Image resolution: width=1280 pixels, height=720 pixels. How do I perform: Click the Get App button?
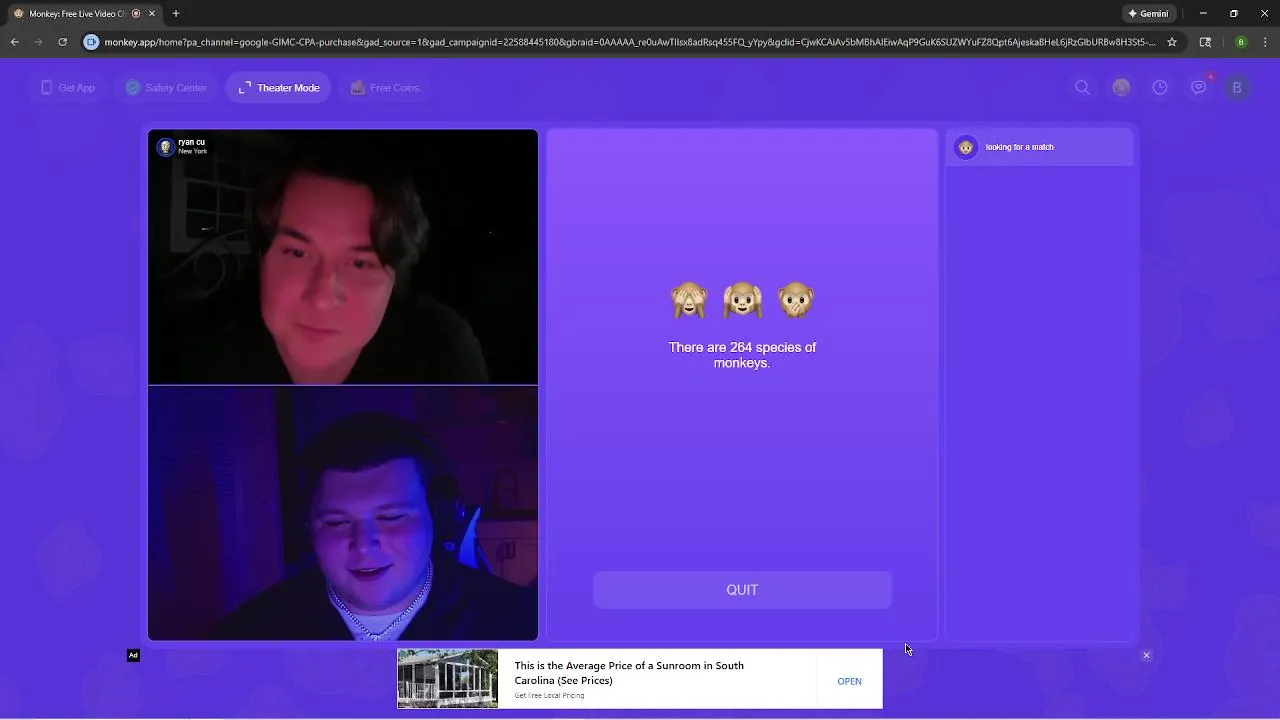(67, 88)
